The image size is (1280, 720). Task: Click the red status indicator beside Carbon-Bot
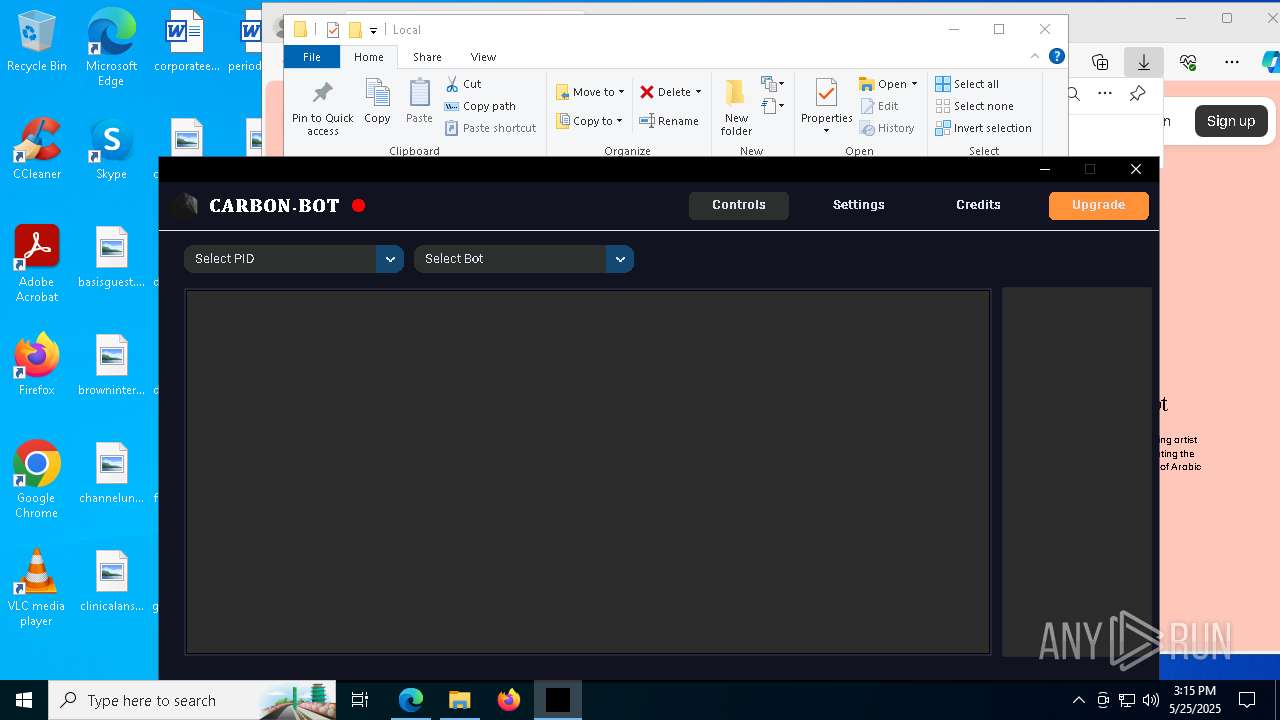359,206
